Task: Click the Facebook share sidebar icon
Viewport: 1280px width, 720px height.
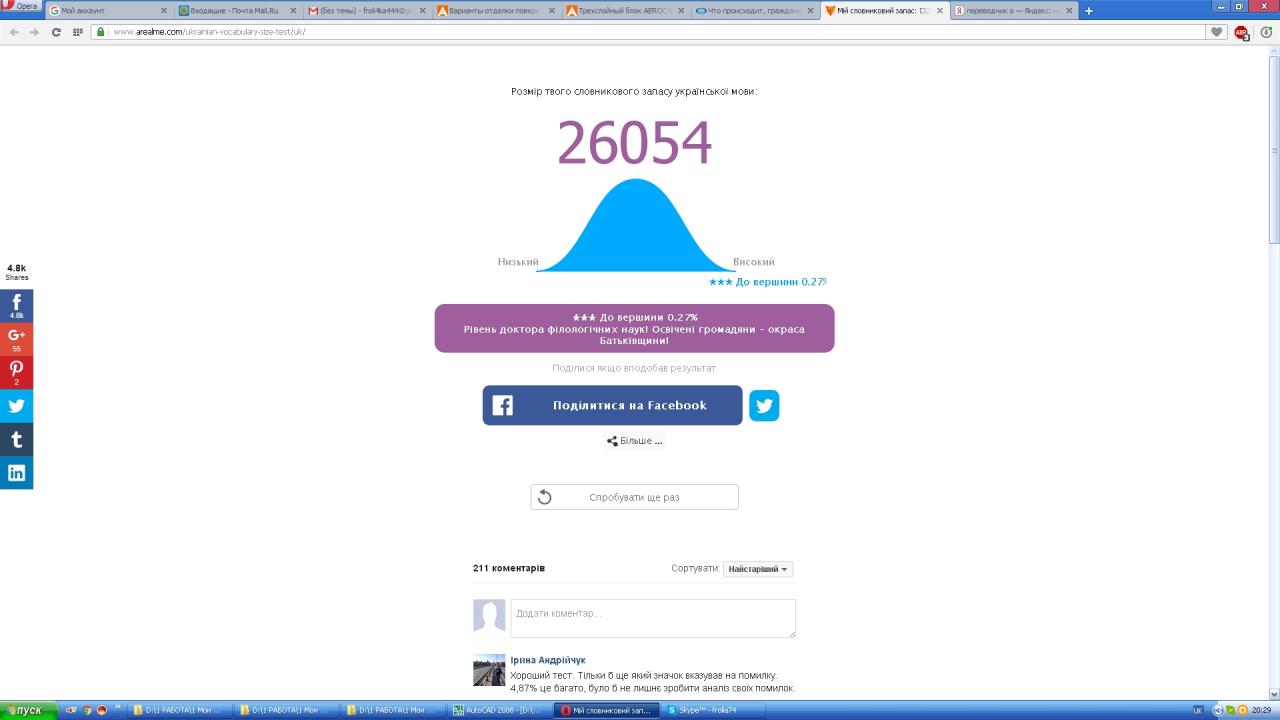Action: pyautogui.click(x=16, y=305)
